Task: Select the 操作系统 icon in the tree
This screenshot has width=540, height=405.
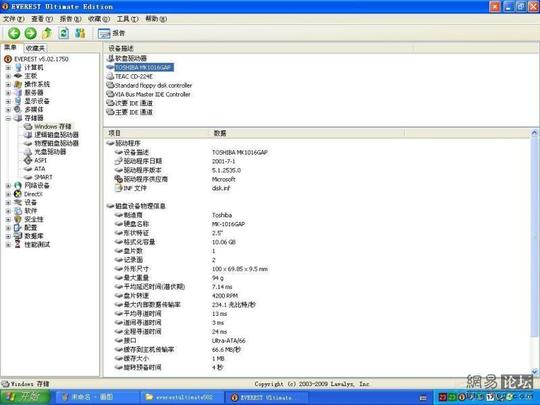Action: pos(18,84)
